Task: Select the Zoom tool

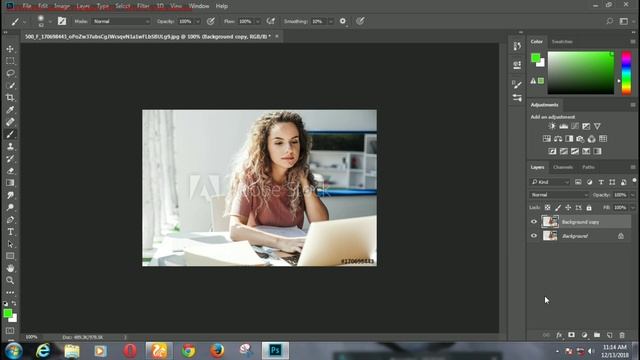Action: pyautogui.click(x=10, y=280)
